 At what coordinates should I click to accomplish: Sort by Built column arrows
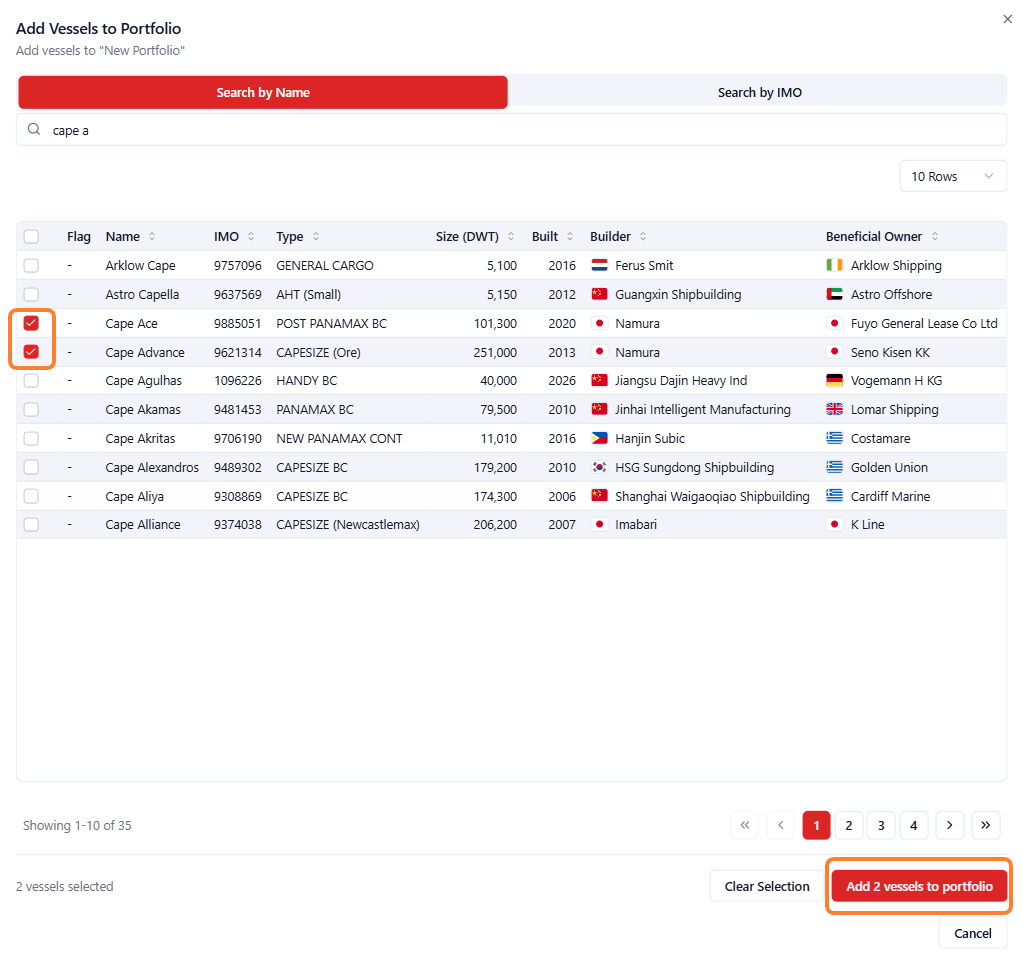coord(570,236)
